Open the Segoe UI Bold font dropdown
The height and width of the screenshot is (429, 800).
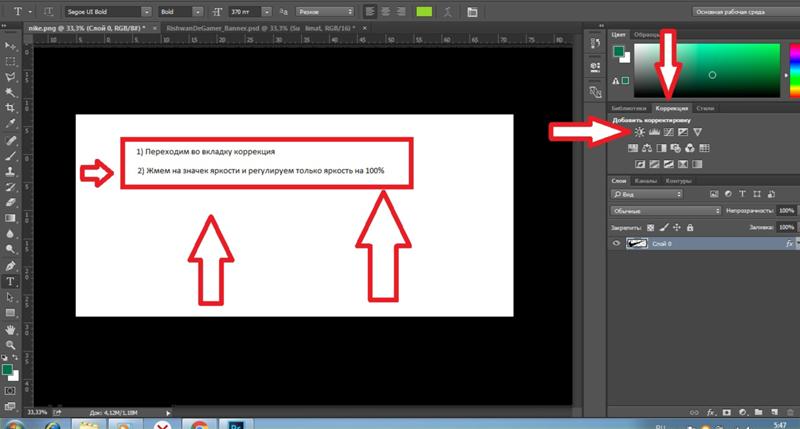103,11
